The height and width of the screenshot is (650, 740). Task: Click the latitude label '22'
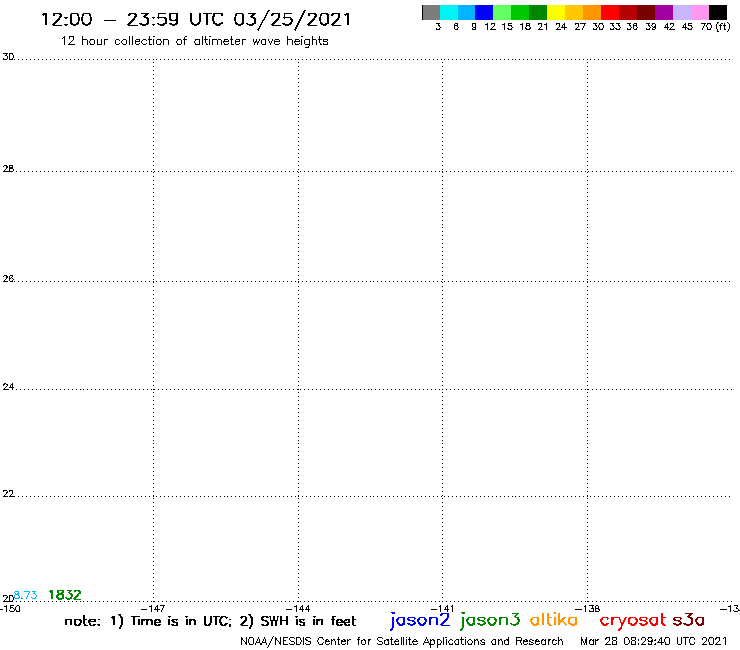coord(8,493)
